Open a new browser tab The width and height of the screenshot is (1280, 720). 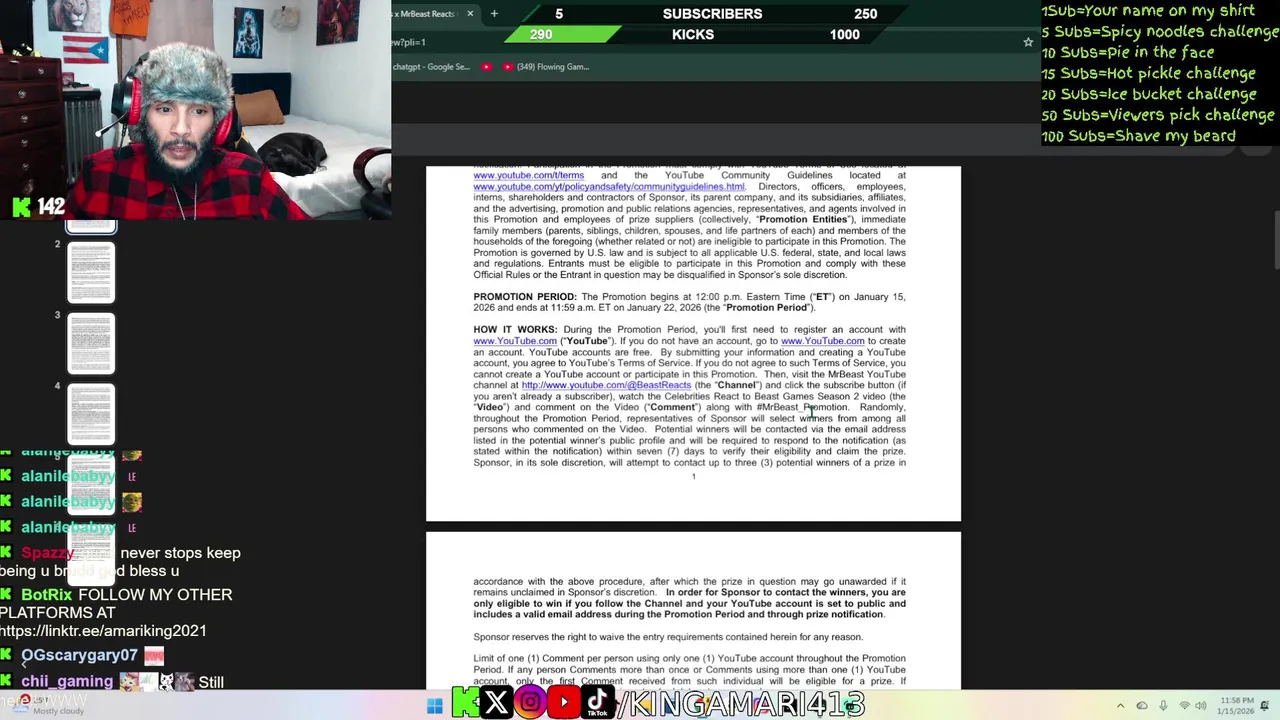494,14
